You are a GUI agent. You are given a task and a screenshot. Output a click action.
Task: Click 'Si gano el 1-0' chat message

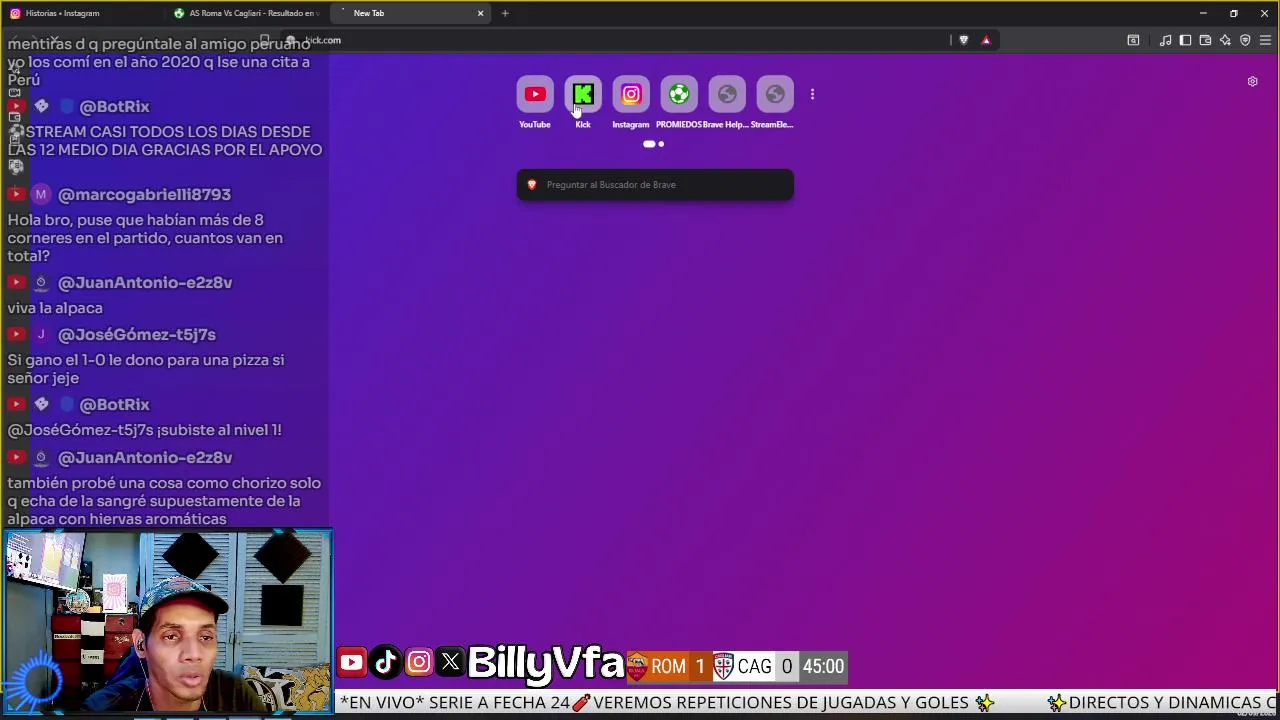point(146,369)
